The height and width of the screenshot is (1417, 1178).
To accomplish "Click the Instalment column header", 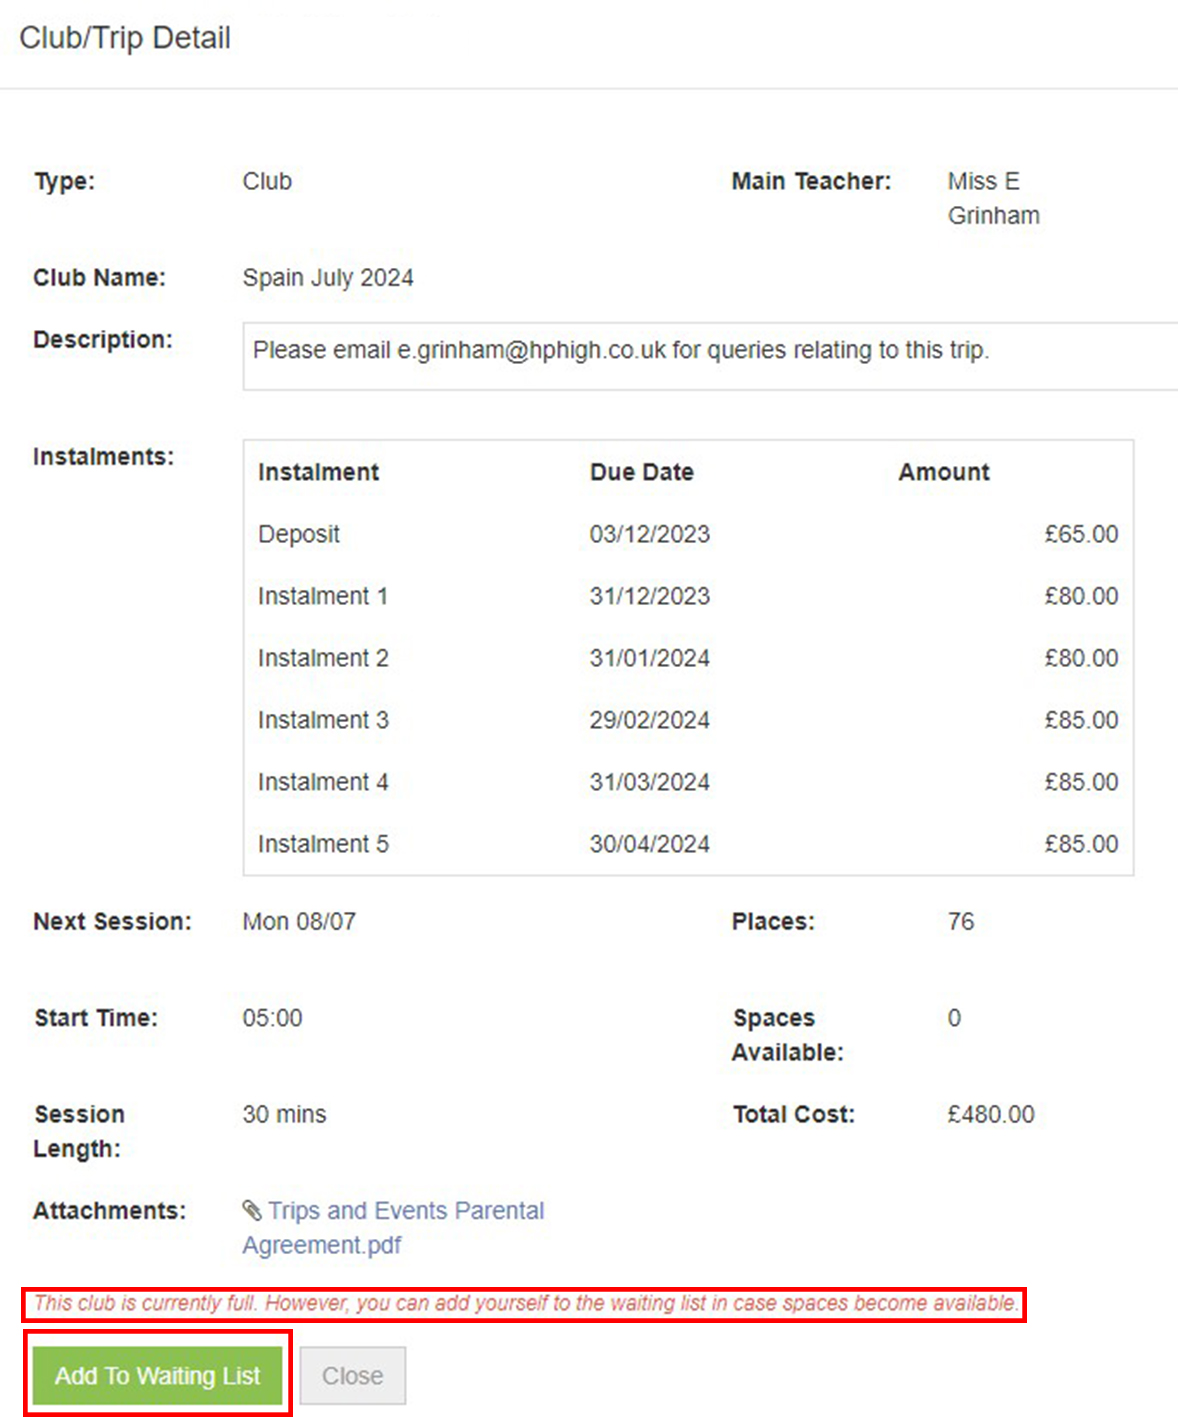I will click(x=318, y=472).
